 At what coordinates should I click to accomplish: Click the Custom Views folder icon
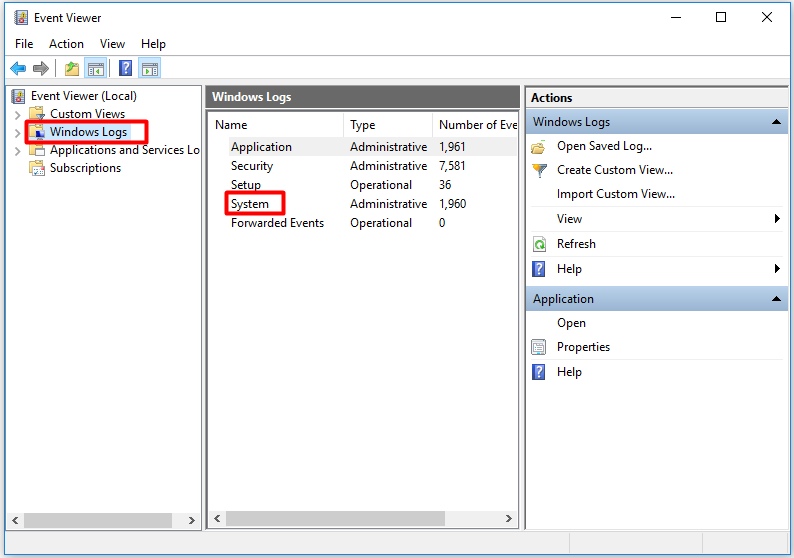point(37,113)
